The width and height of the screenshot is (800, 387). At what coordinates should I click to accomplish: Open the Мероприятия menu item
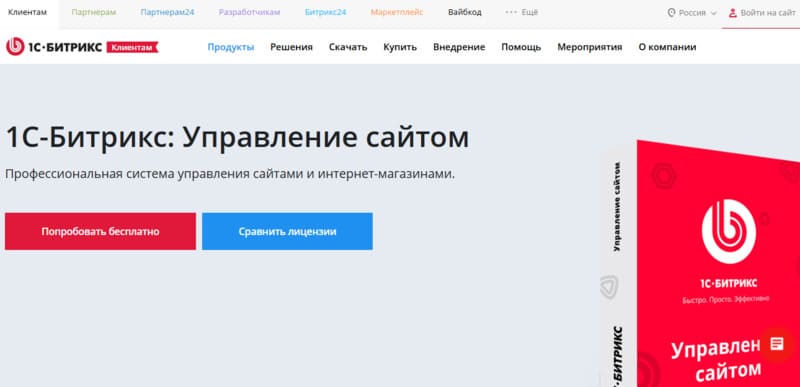[x=590, y=47]
